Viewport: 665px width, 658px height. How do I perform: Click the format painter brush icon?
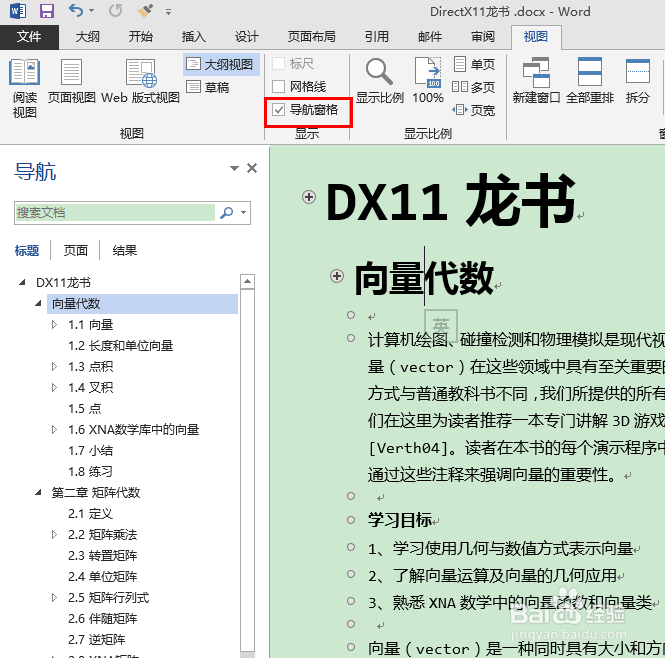[145, 11]
